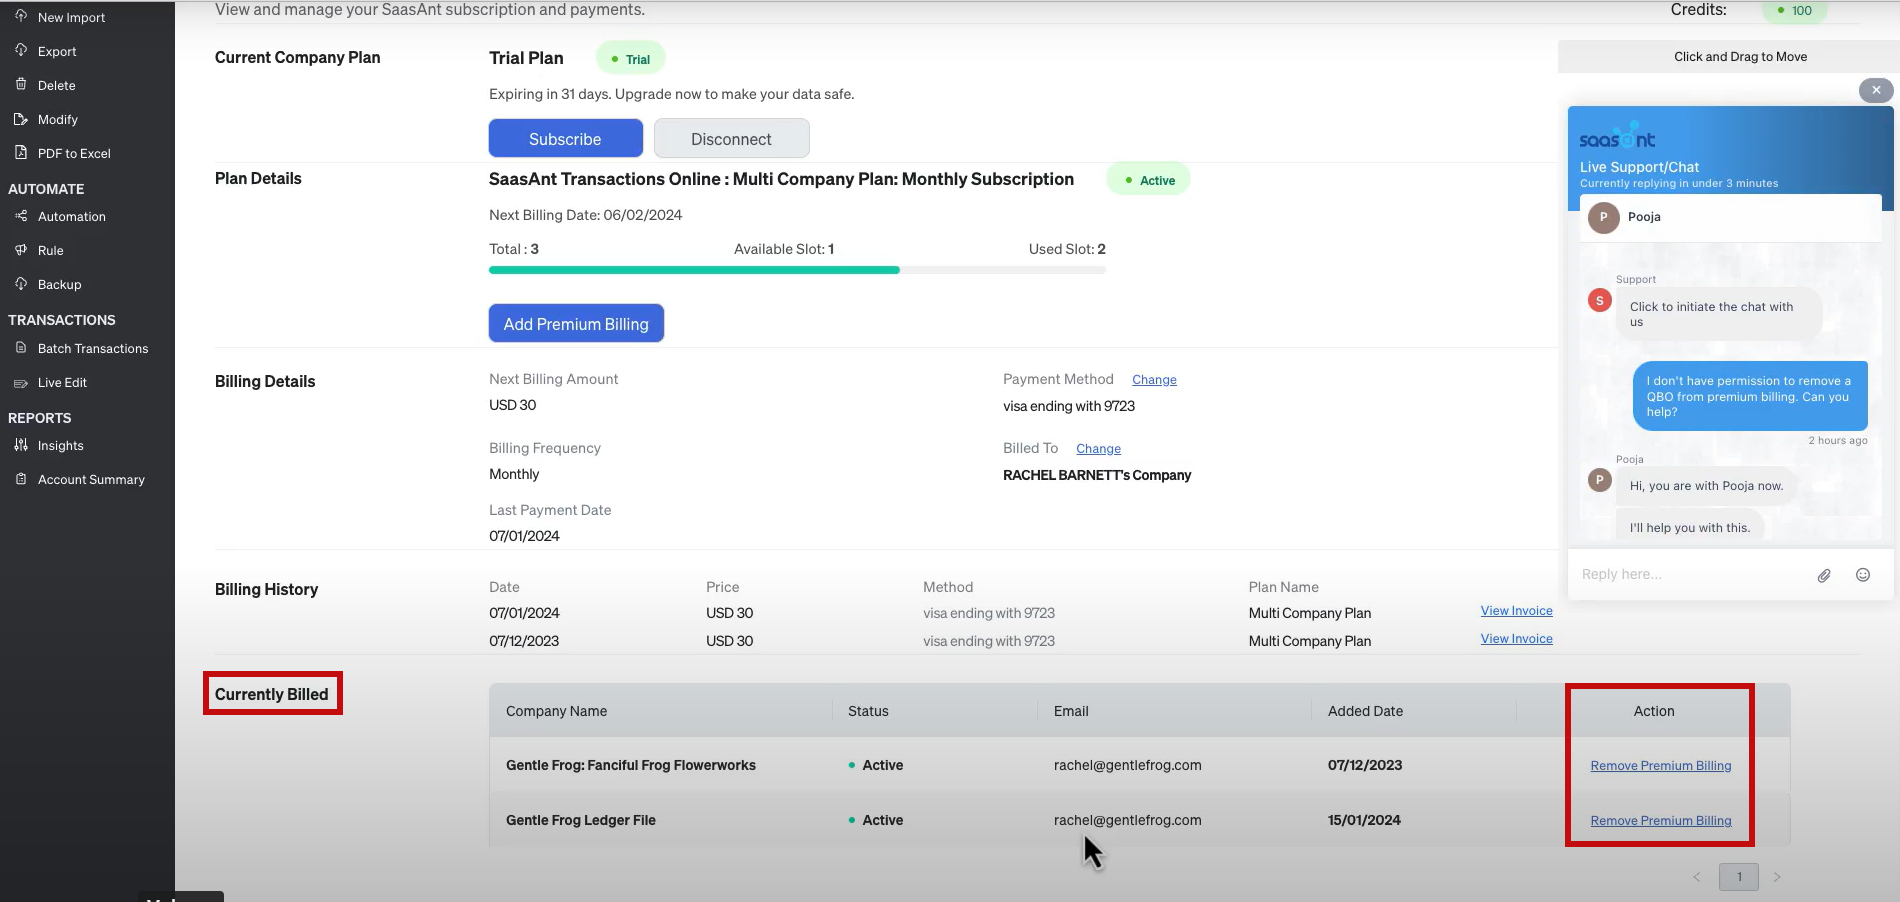Go to the next page arrow
The height and width of the screenshot is (902, 1900).
(1777, 877)
